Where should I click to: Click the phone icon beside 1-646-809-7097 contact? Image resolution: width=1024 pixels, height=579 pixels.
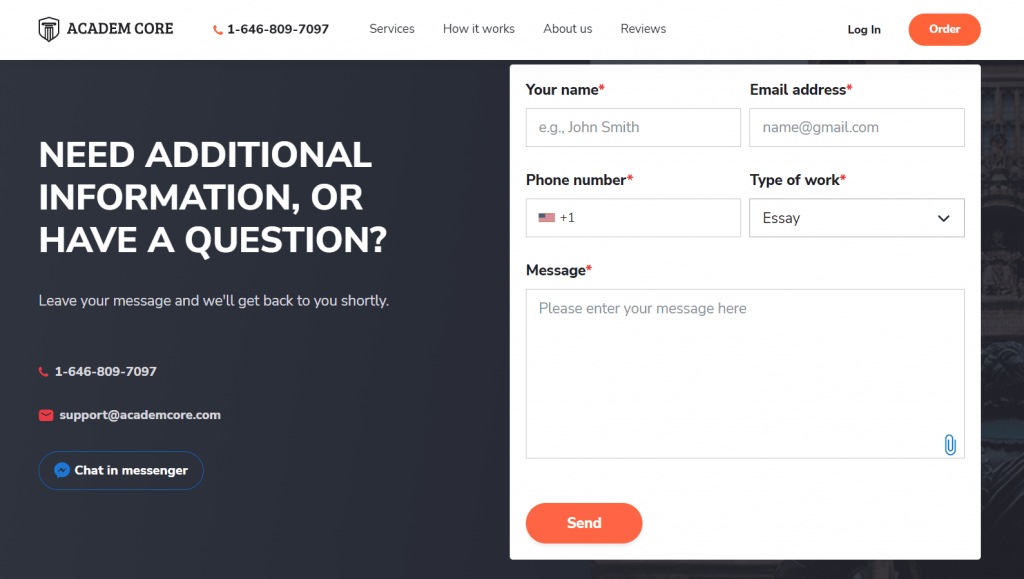tap(44, 371)
